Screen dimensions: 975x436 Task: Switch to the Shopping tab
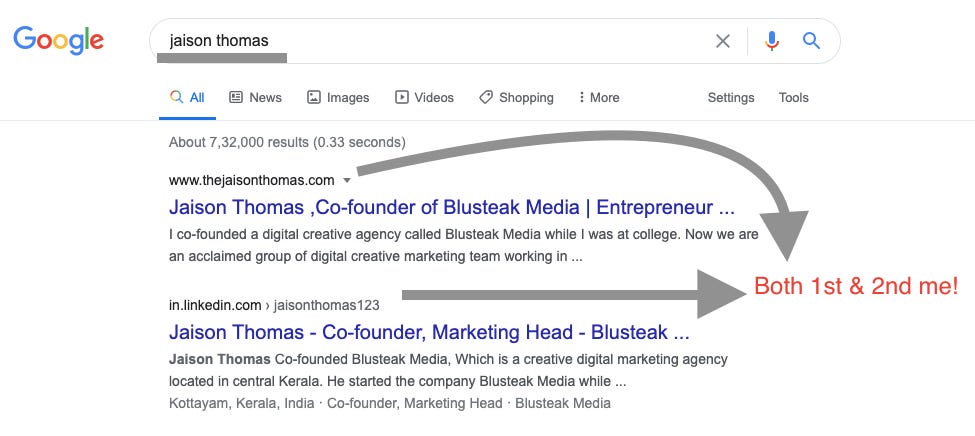click(516, 98)
